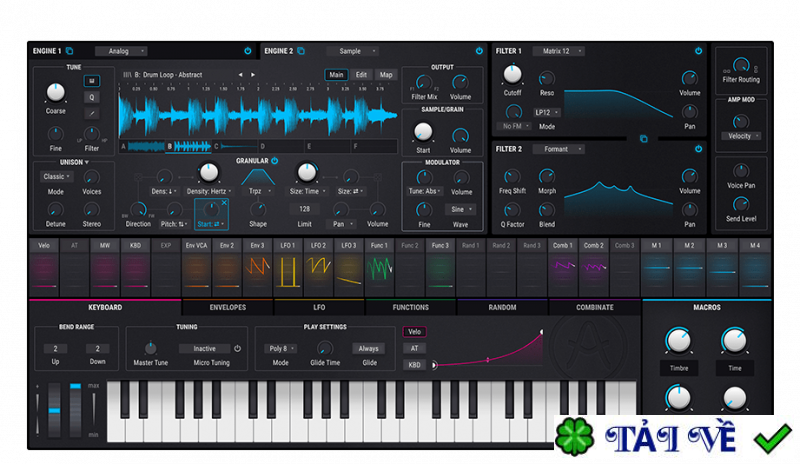Image resolution: width=800 pixels, height=464 pixels.
Task: Click the Filter Routing knob
Action: point(741,65)
